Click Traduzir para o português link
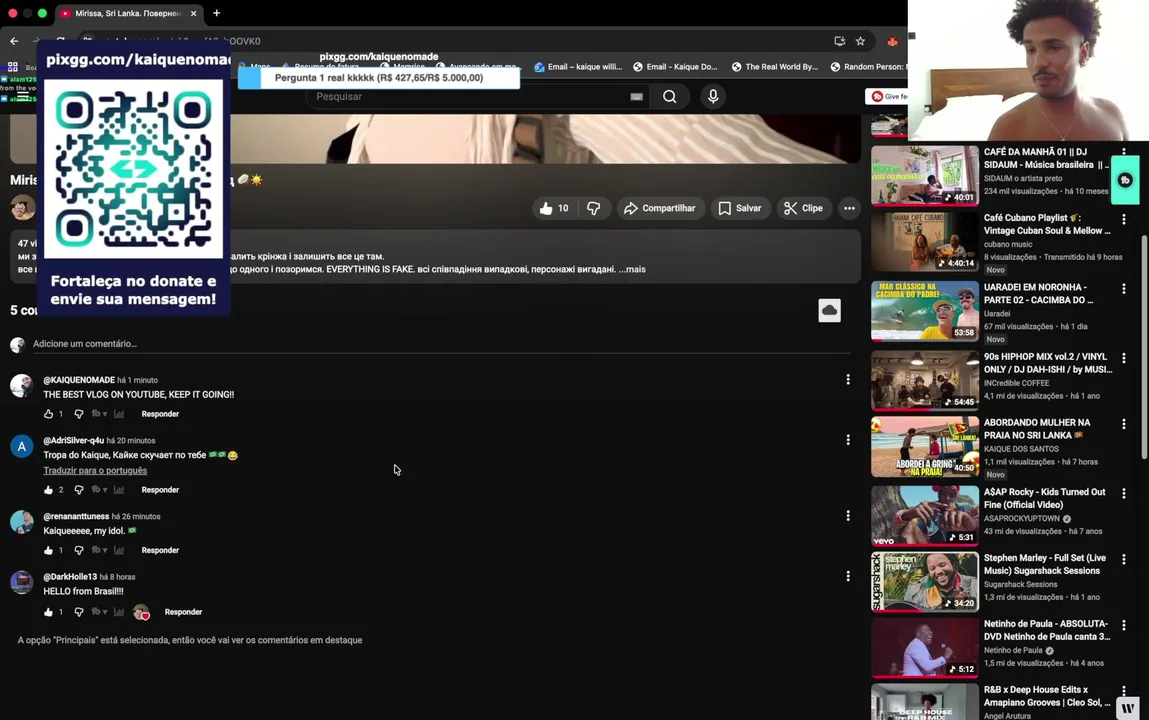The width and height of the screenshot is (1149, 720). click(95, 470)
